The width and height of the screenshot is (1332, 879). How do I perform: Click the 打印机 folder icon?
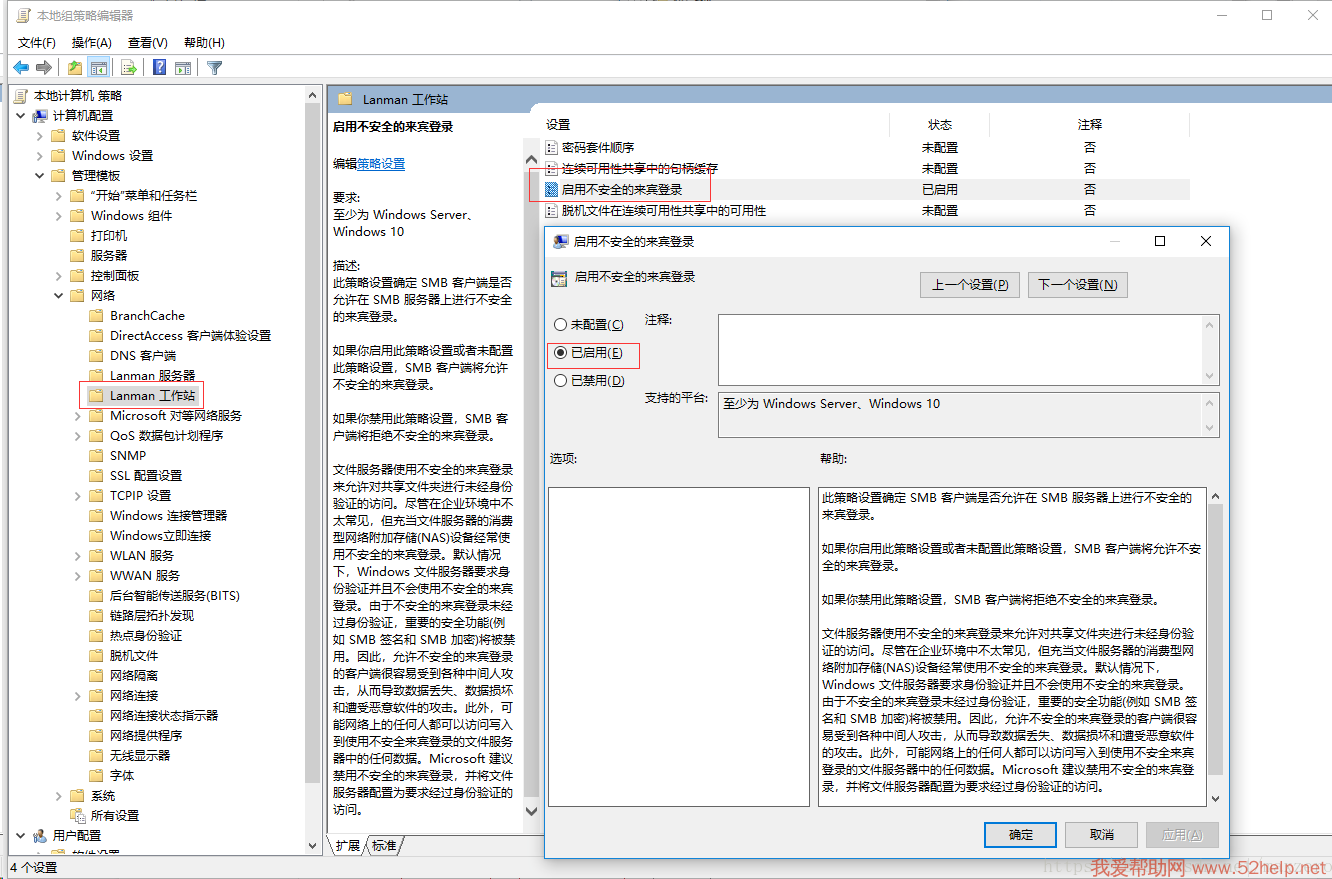pos(78,235)
